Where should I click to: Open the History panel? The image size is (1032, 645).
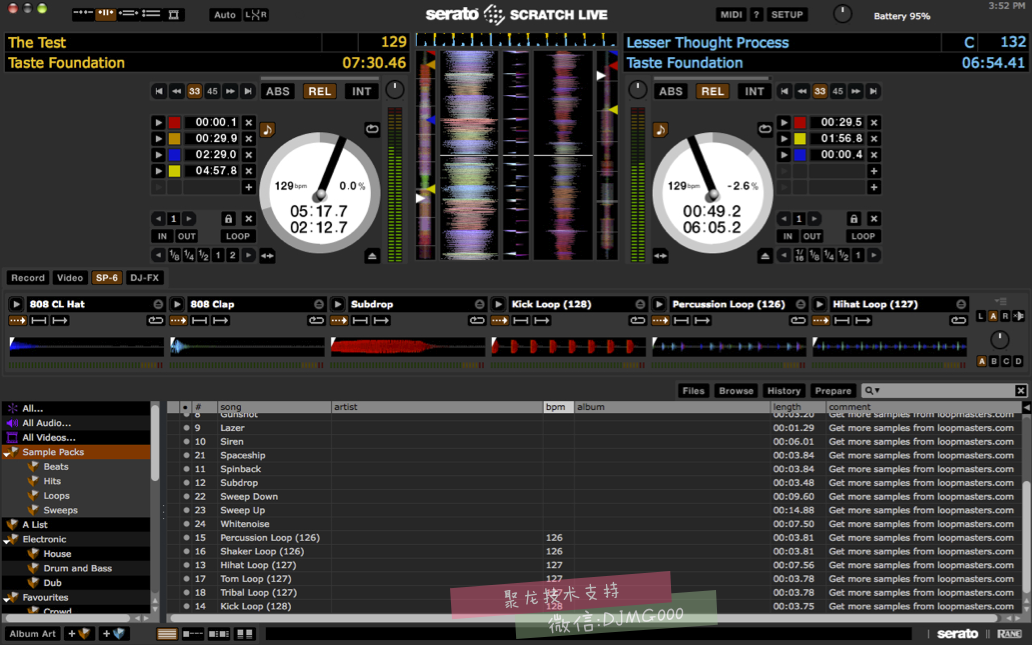(x=784, y=391)
